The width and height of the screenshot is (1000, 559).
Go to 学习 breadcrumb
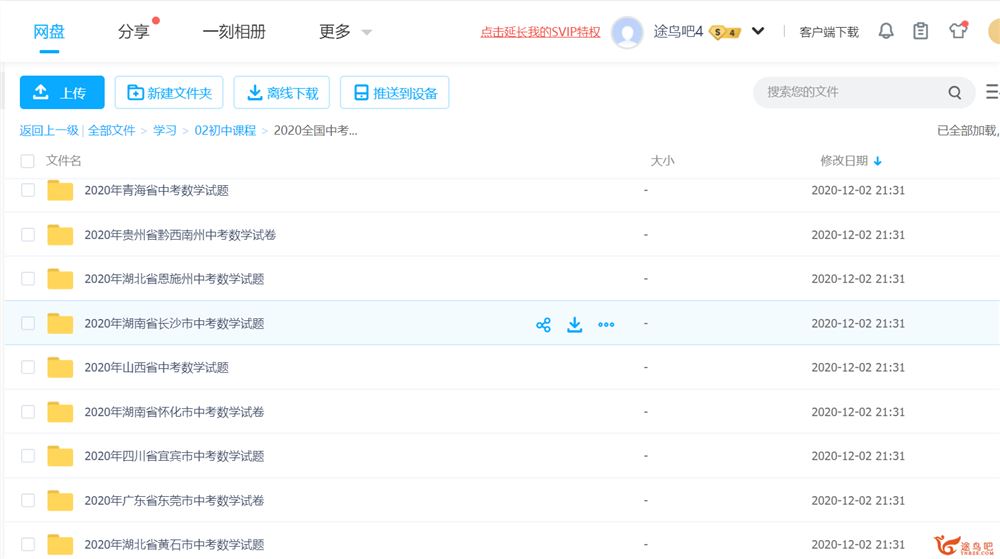point(165,131)
